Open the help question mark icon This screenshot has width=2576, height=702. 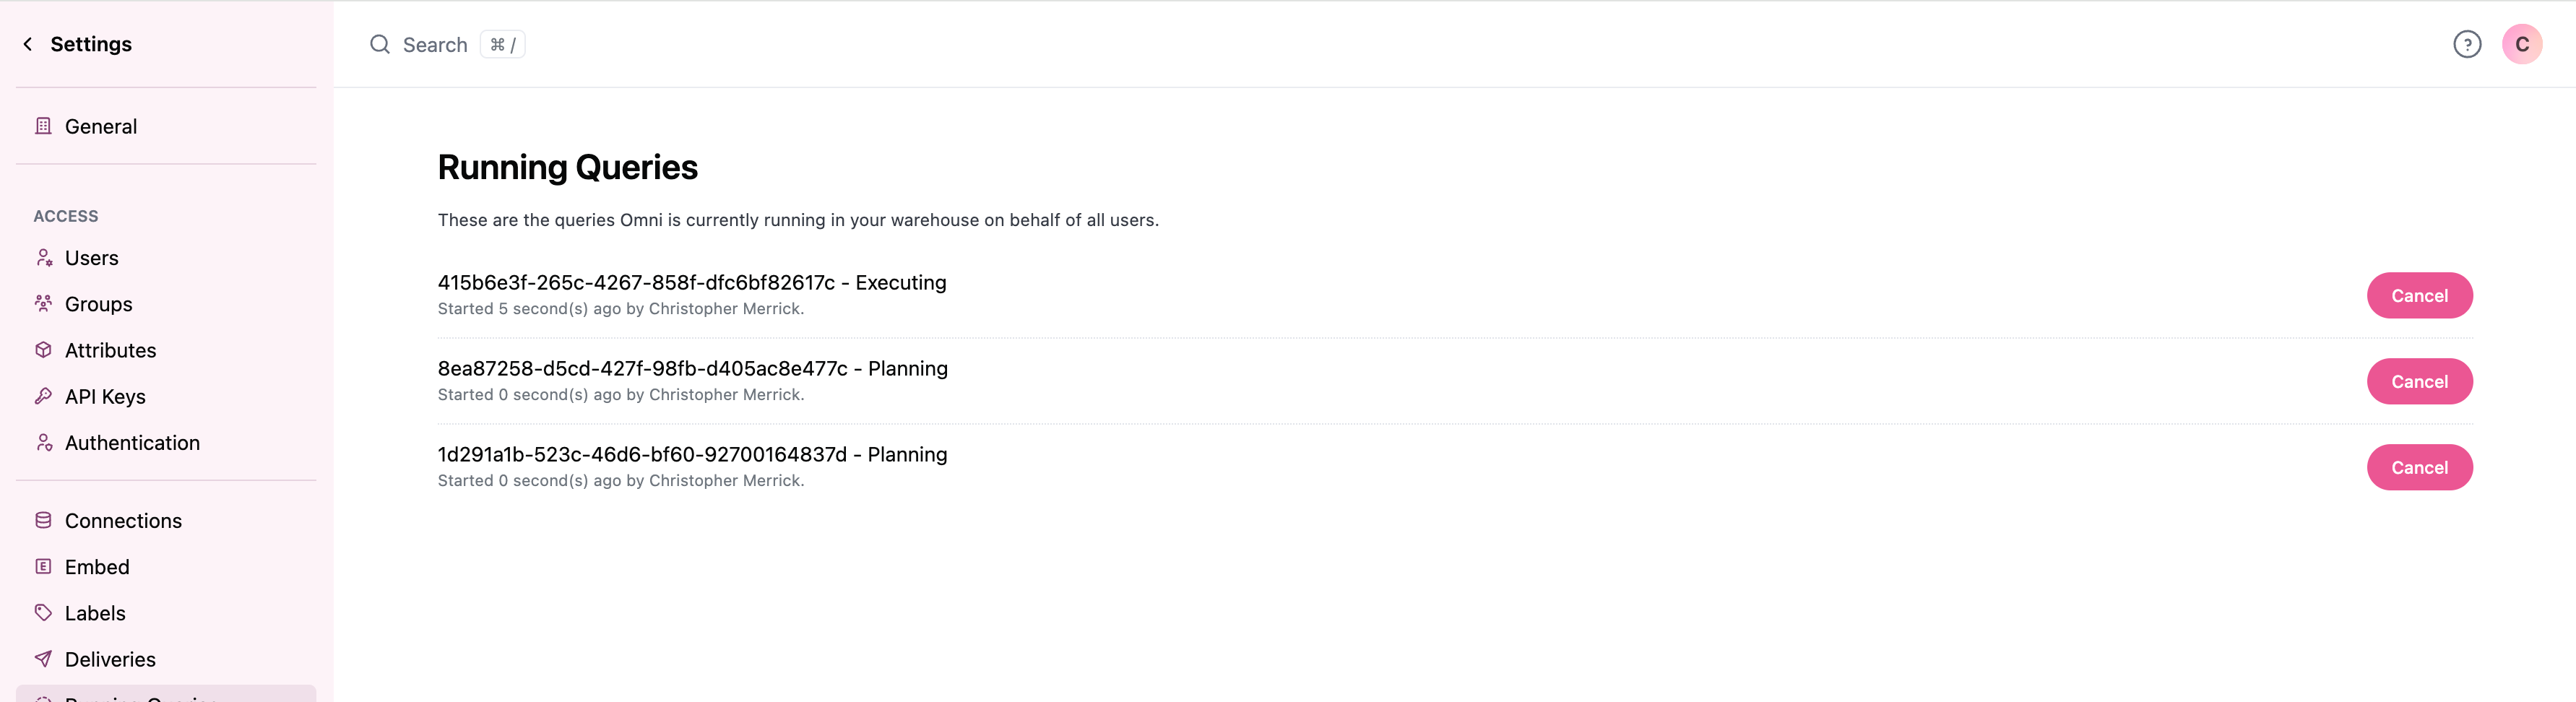pos(2466,44)
